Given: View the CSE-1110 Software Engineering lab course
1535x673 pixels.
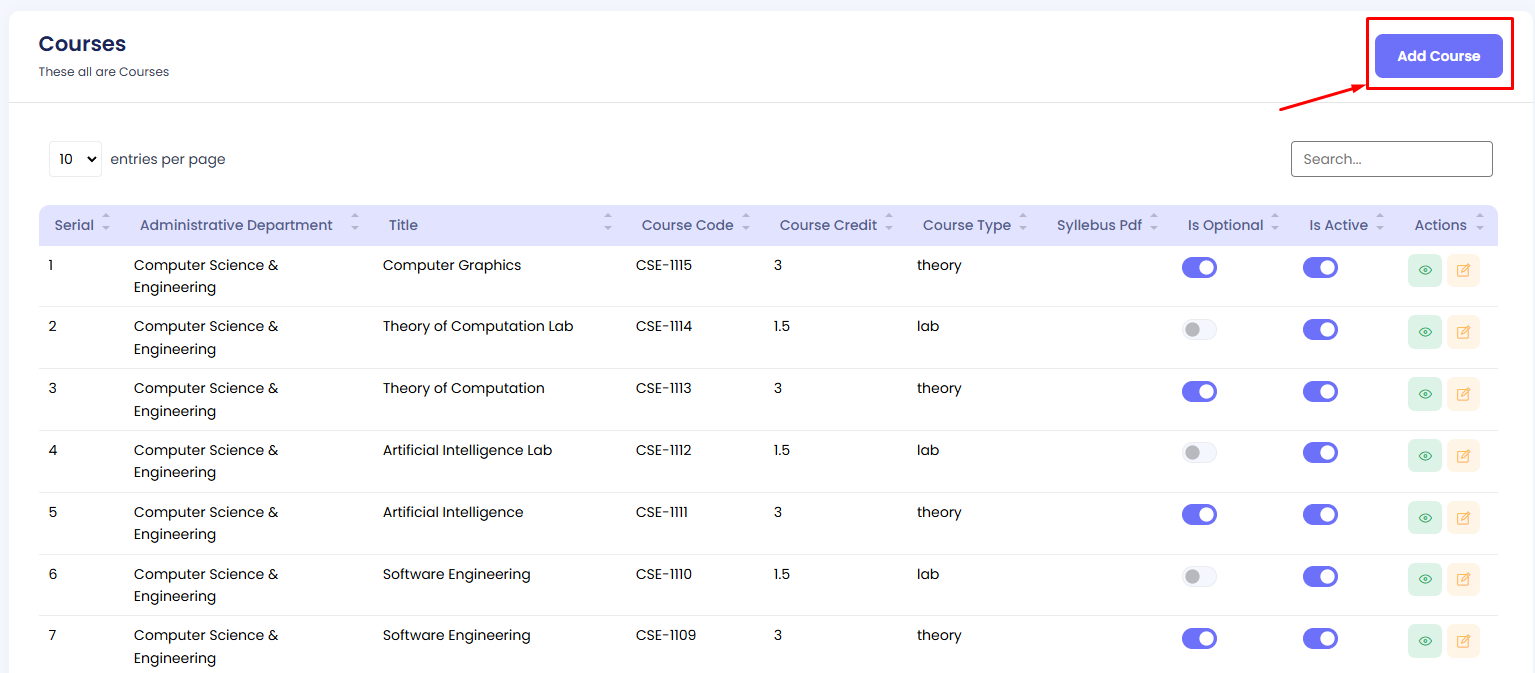Looking at the screenshot, I should 1424,579.
